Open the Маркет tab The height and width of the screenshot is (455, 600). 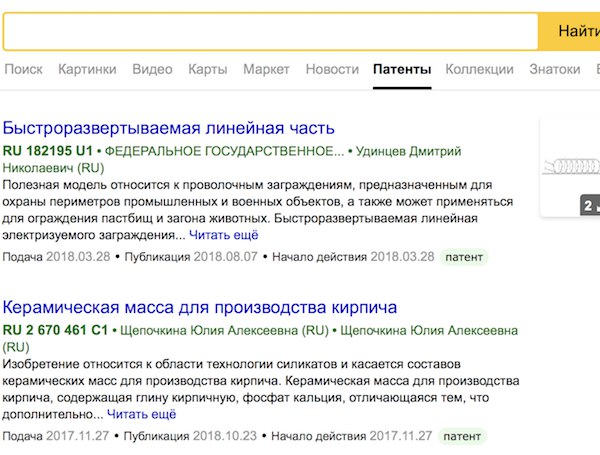coord(266,69)
